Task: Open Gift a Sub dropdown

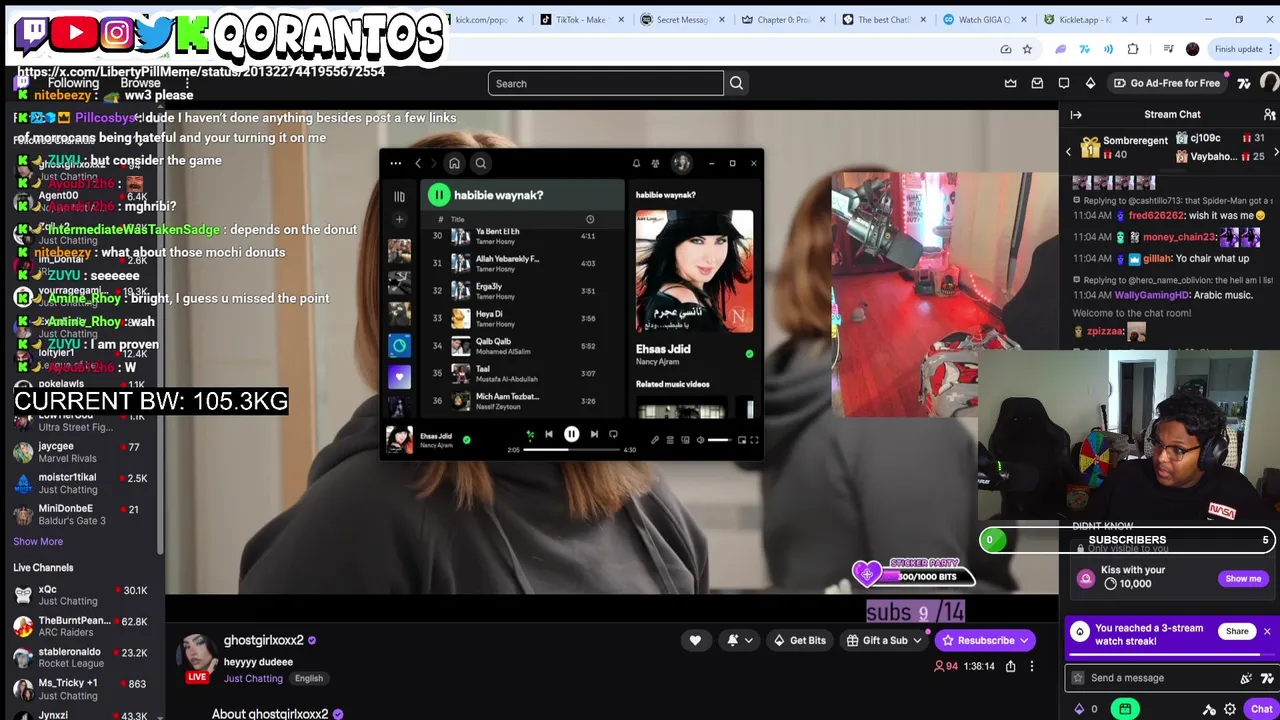Action: [884, 641]
